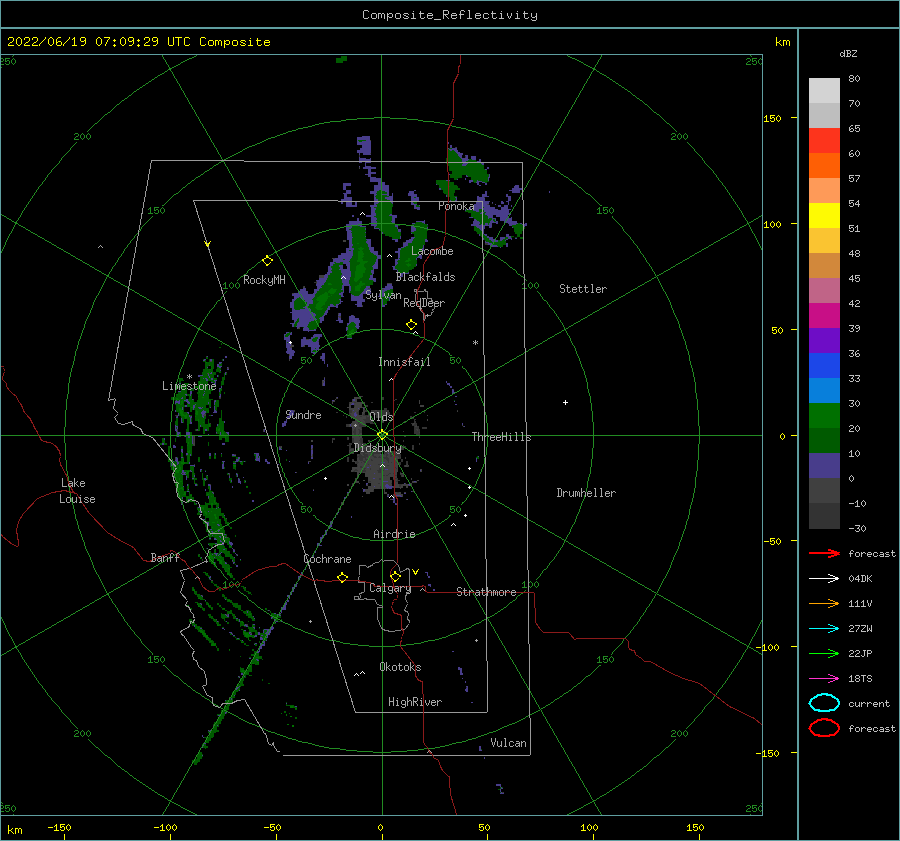The image size is (900, 841).
Task: Click the Sundre city label
Action: click(x=303, y=415)
